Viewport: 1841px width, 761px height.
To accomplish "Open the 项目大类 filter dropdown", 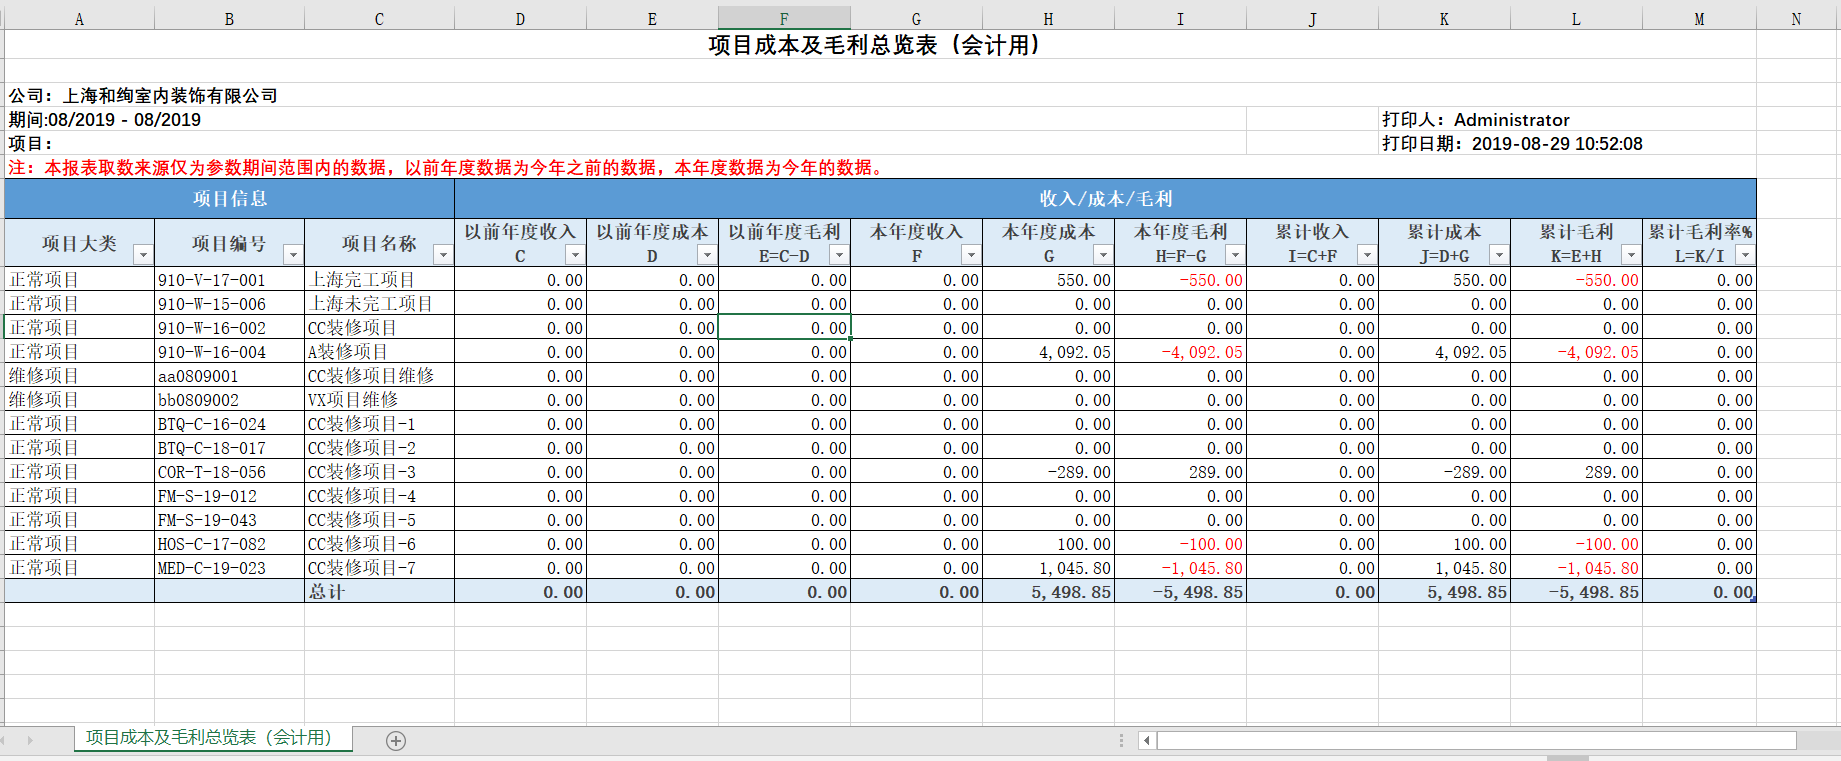I will pos(143,255).
